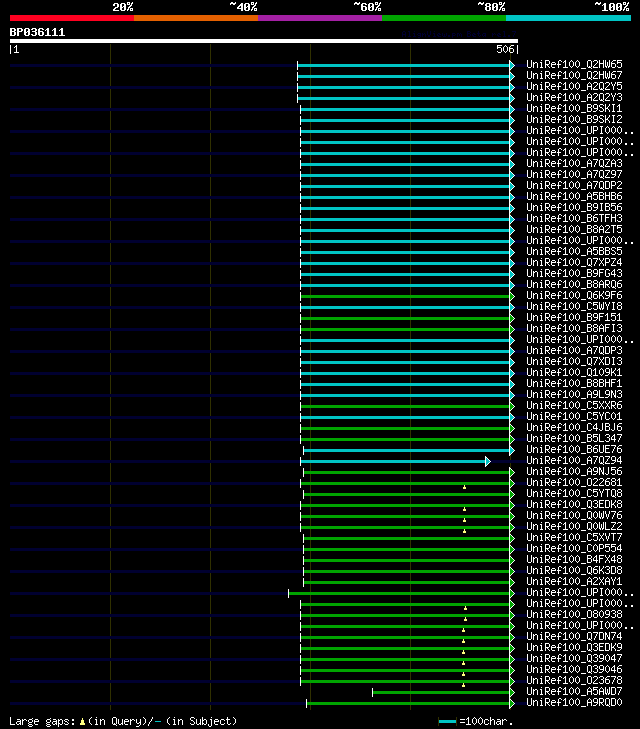Select UniRef100_A5BBS5 label
Screen dimensions: 640x729
[574, 252]
